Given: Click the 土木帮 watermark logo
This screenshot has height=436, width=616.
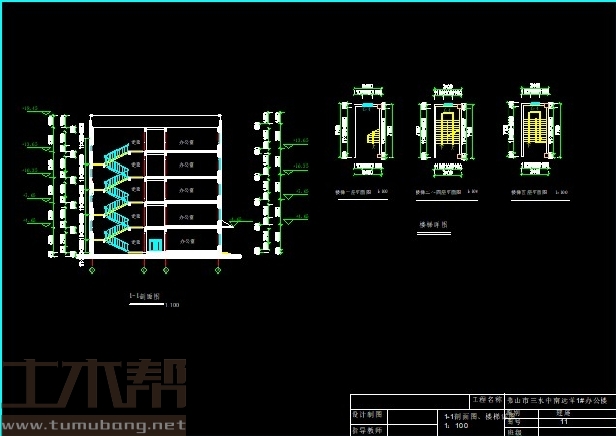Looking at the screenshot, I should [x=93, y=385].
